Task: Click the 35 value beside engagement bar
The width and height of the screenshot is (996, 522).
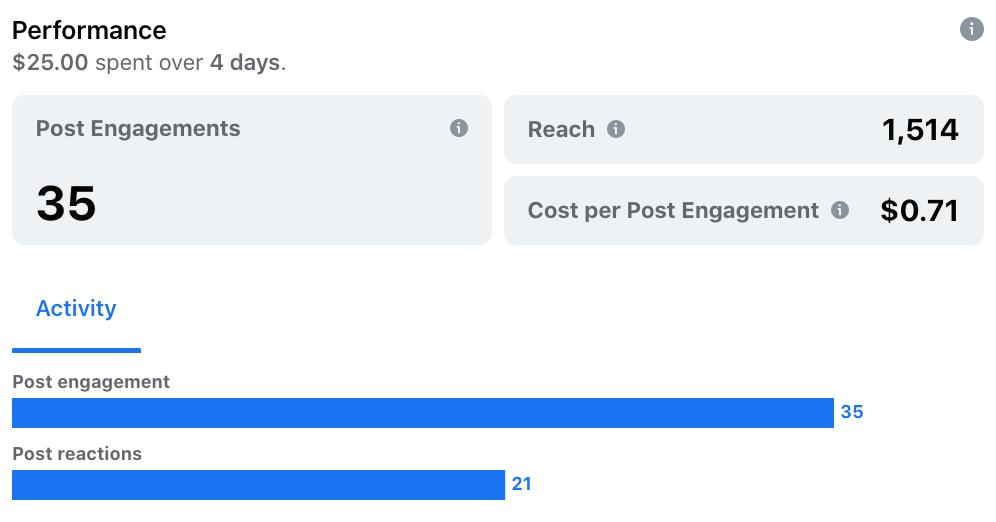Action: (852, 412)
